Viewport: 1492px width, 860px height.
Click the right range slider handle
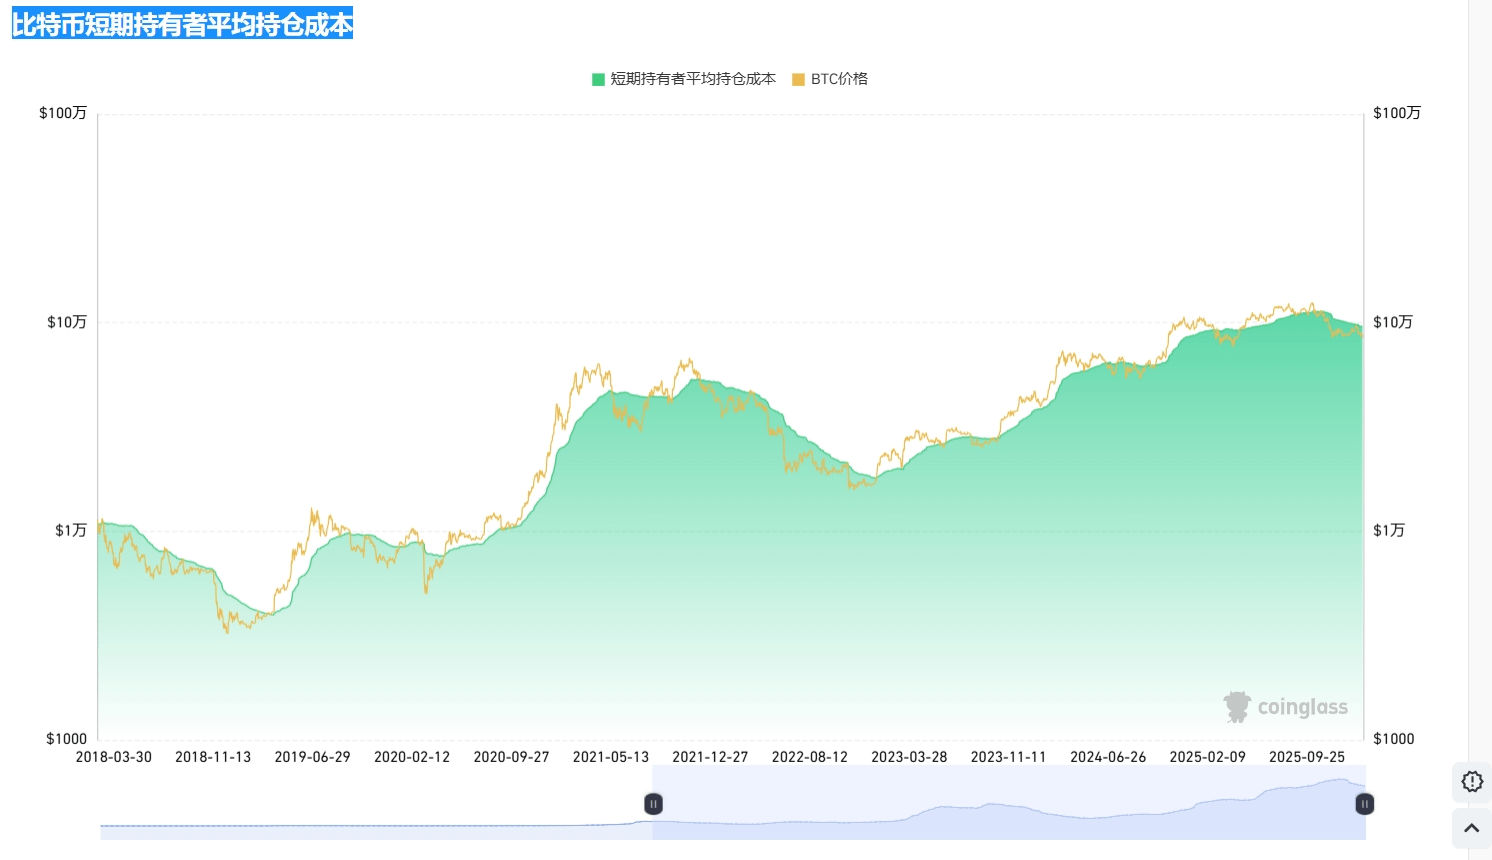click(1364, 804)
